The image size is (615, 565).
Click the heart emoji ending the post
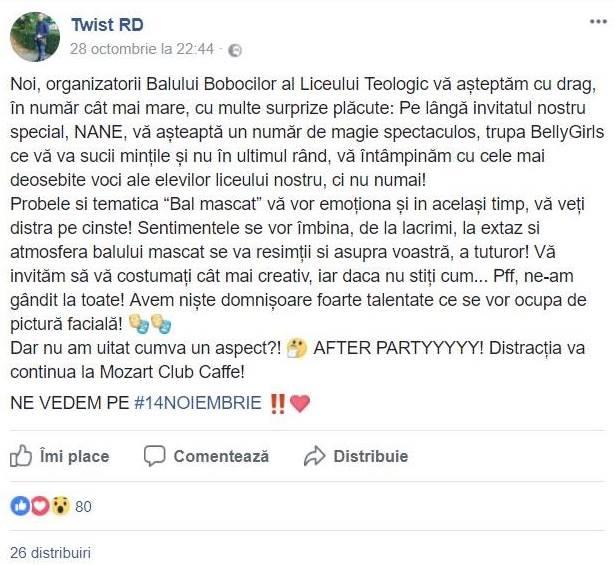point(300,403)
